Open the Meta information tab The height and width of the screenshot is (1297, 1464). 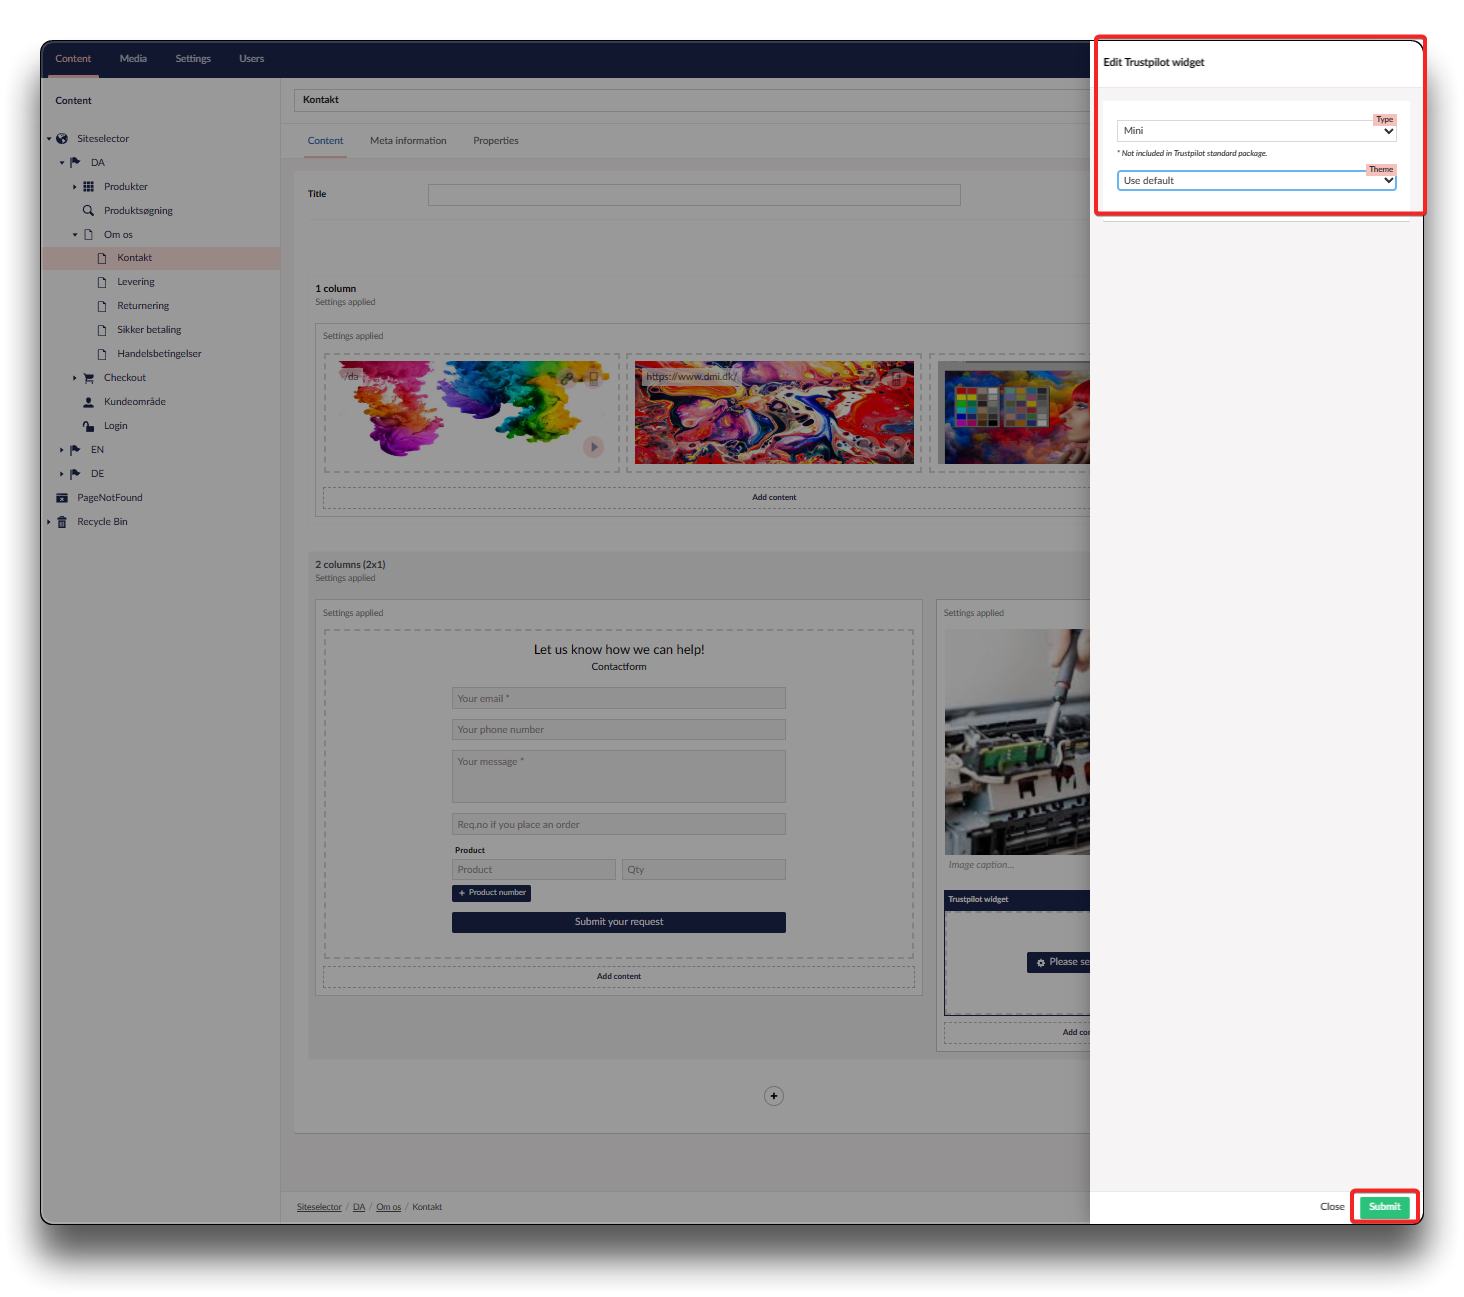[x=408, y=141]
